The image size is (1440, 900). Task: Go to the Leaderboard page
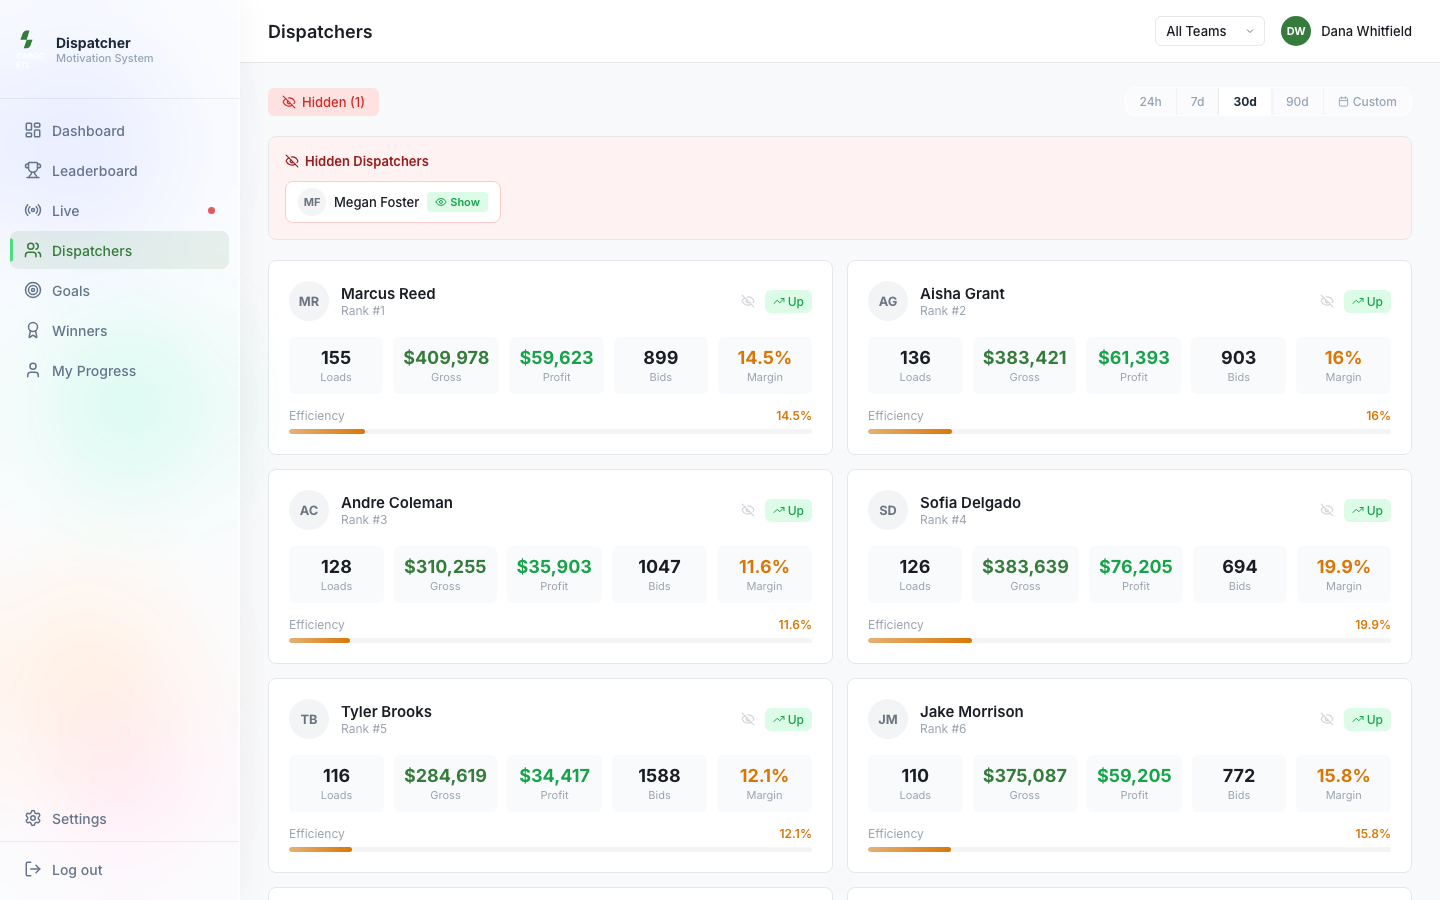click(120, 171)
